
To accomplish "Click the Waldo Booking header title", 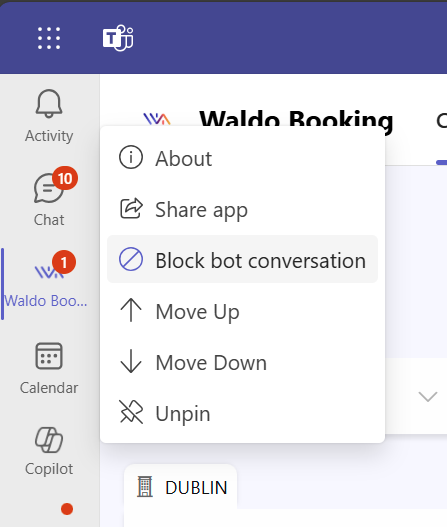I will click(x=296, y=119).
